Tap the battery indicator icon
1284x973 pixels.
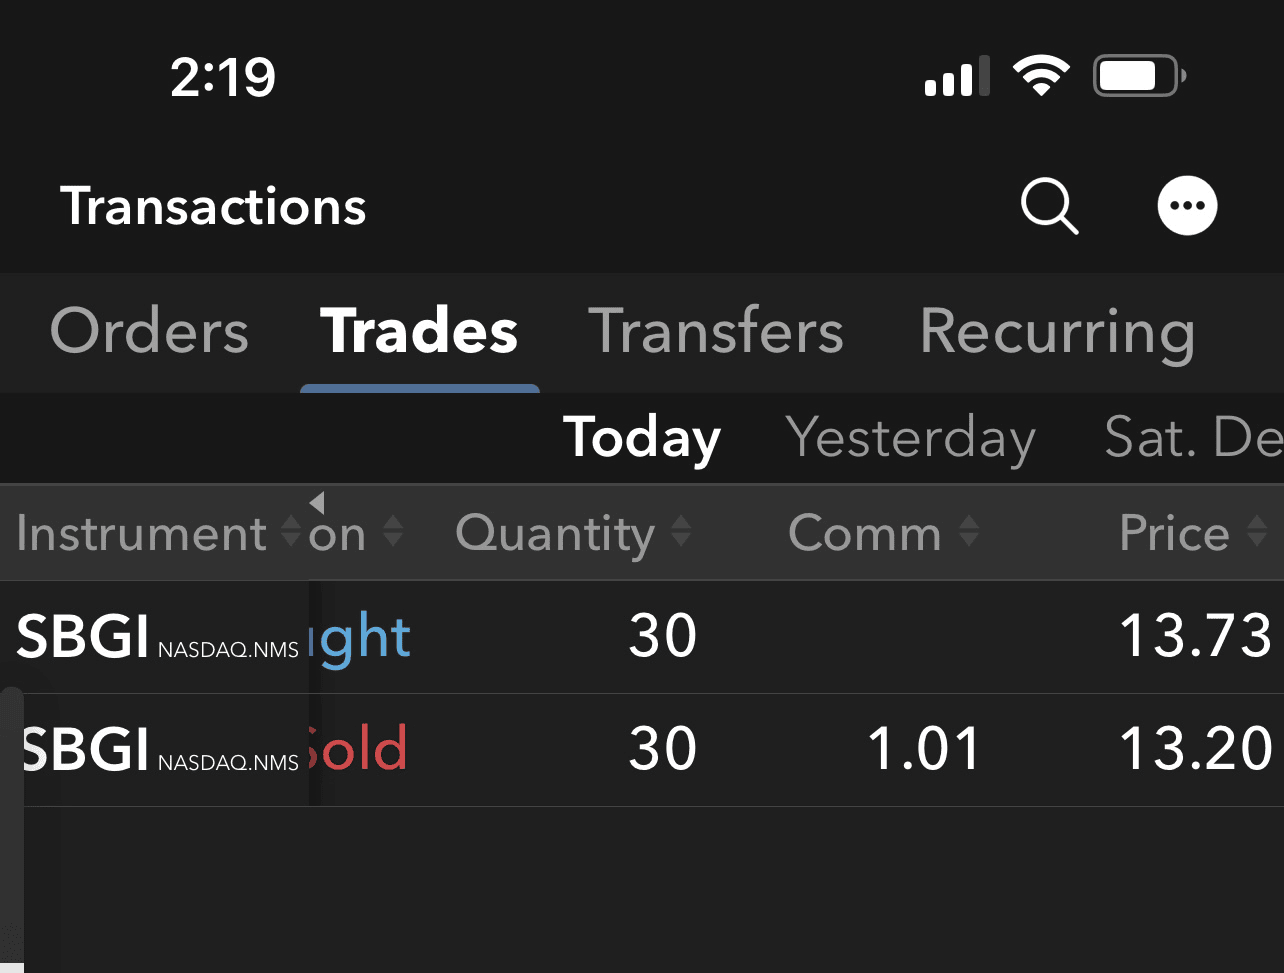click(x=1139, y=76)
